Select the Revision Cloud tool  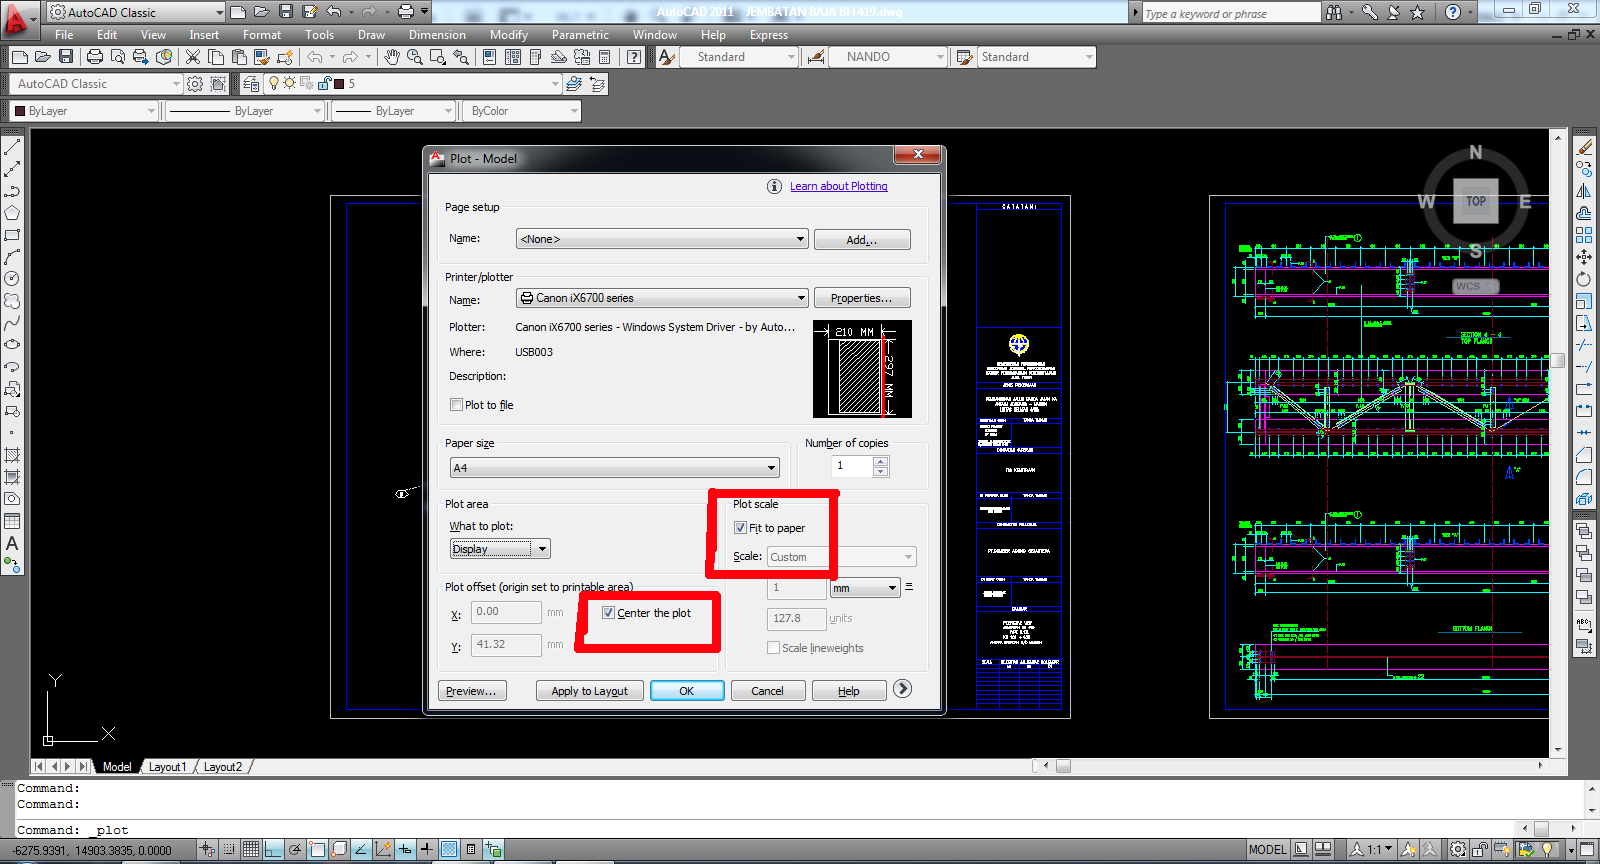click(x=12, y=301)
